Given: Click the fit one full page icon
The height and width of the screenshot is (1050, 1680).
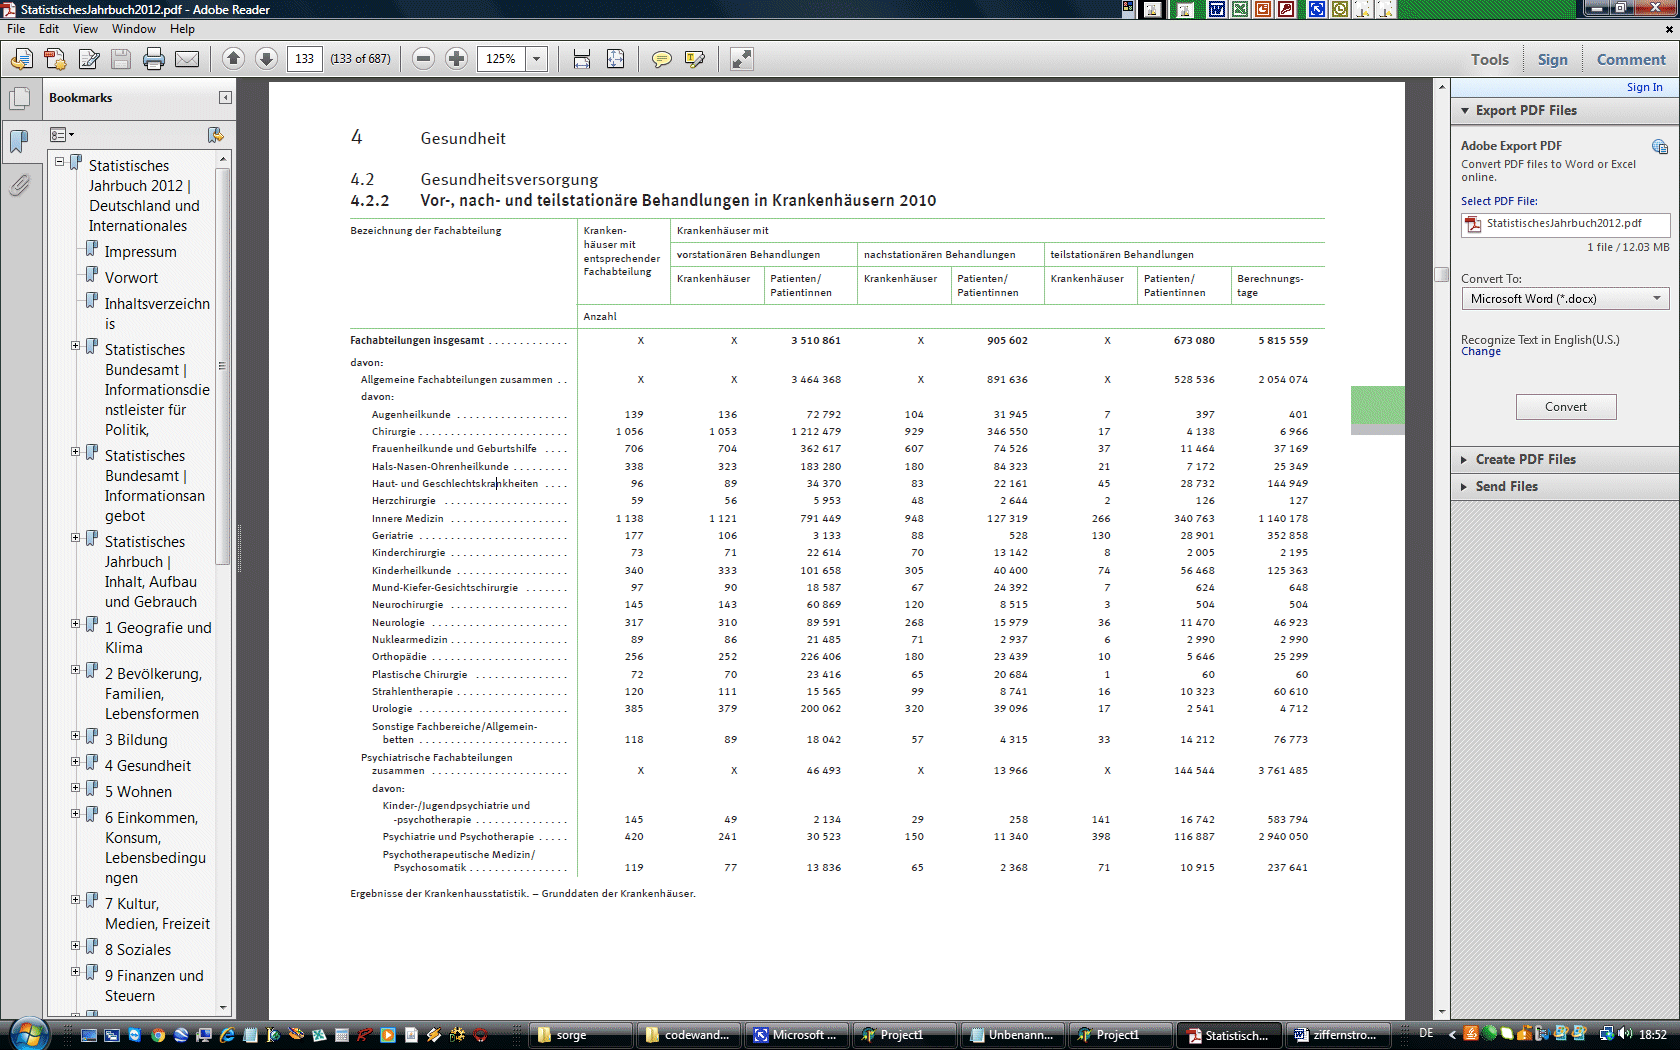Looking at the screenshot, I should point(616,59).
